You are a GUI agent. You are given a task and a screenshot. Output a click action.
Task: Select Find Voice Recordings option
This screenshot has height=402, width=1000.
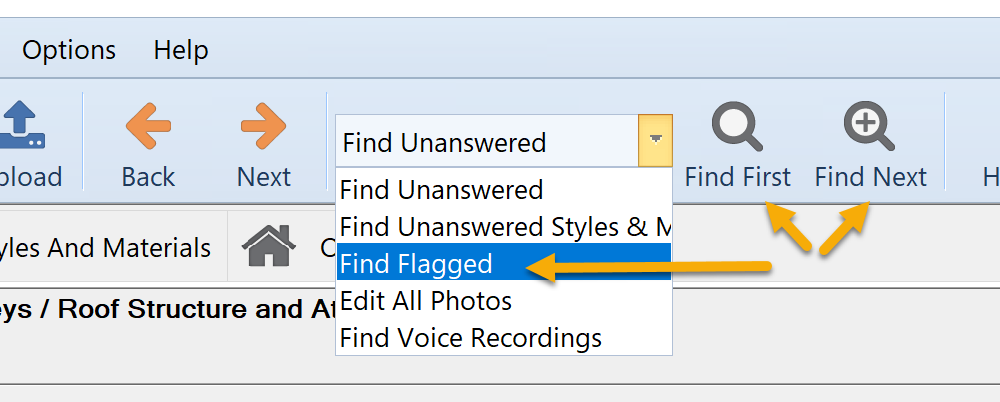click(504, 337)
